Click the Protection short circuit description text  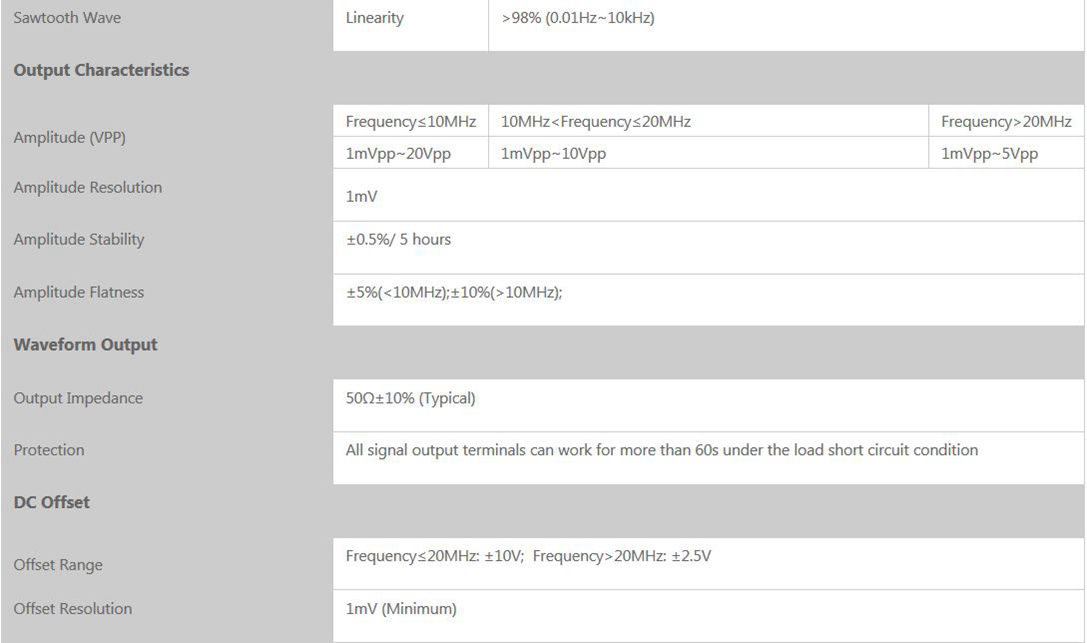click(661, 450)
